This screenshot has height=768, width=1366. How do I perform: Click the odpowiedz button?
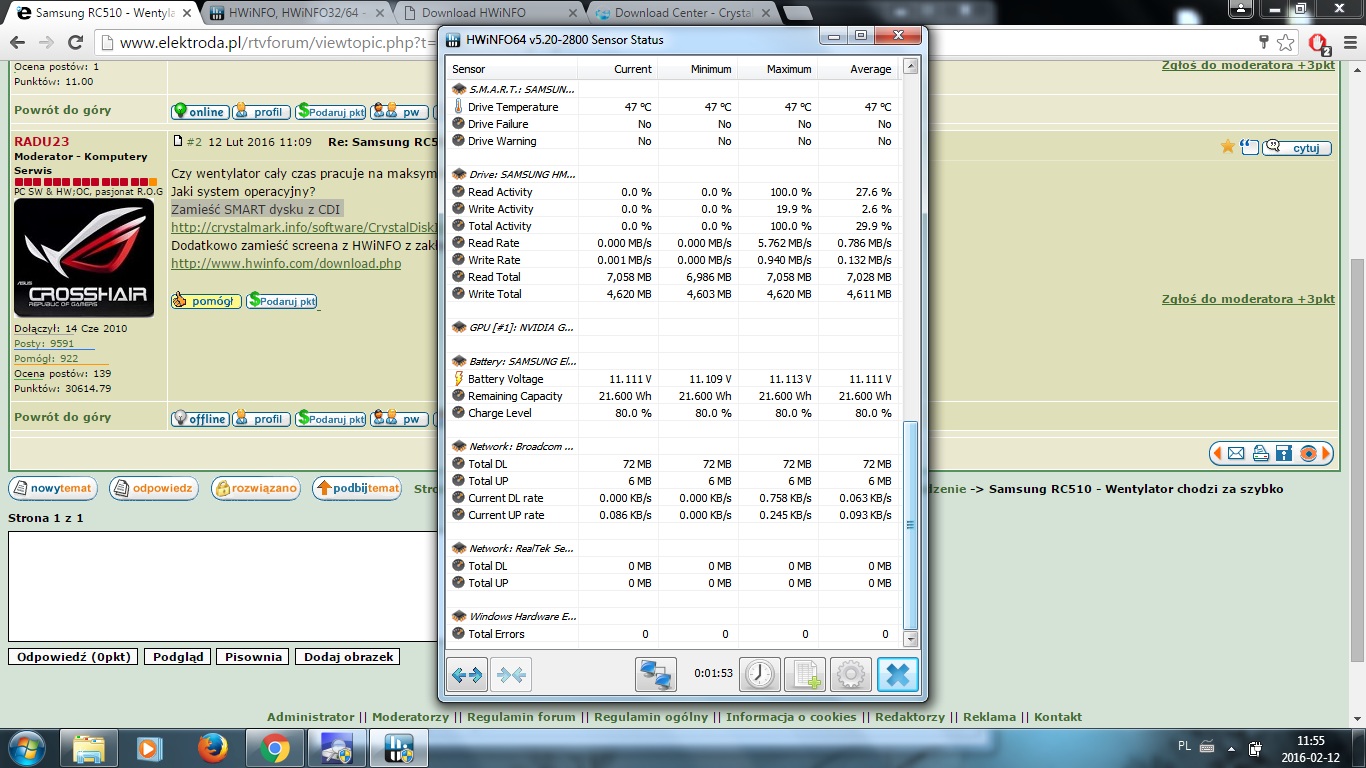coord(154,489)
